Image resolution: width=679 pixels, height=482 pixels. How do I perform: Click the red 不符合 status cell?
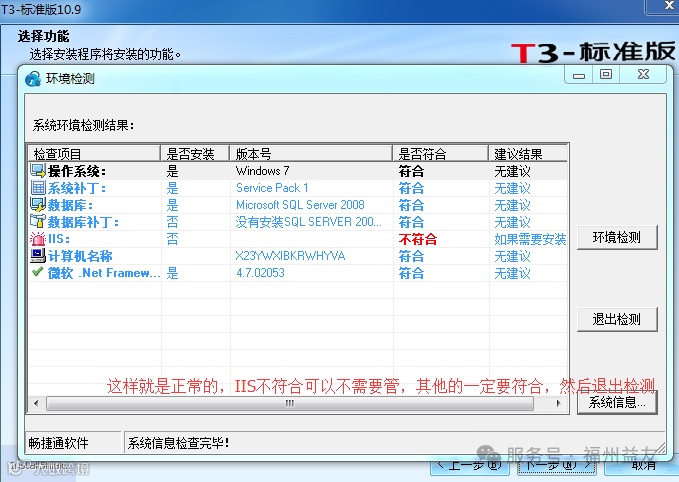point(418,239)
